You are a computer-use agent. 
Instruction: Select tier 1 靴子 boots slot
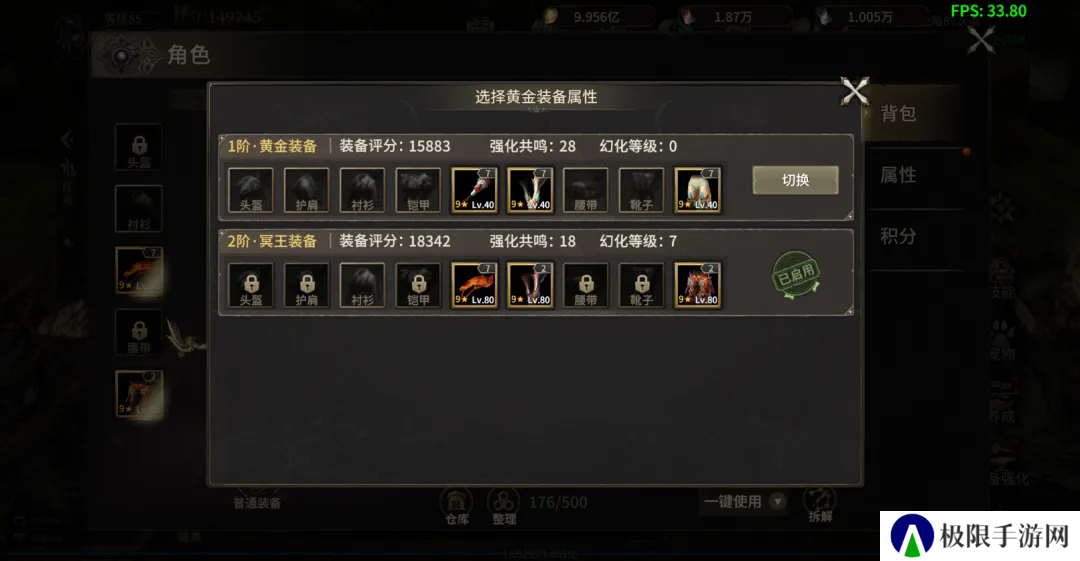tap(641, 190)
